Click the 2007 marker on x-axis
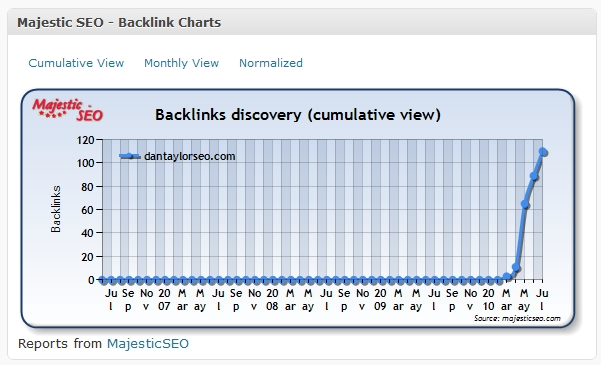This screenshot has height=365, width=601. [164, 299]
